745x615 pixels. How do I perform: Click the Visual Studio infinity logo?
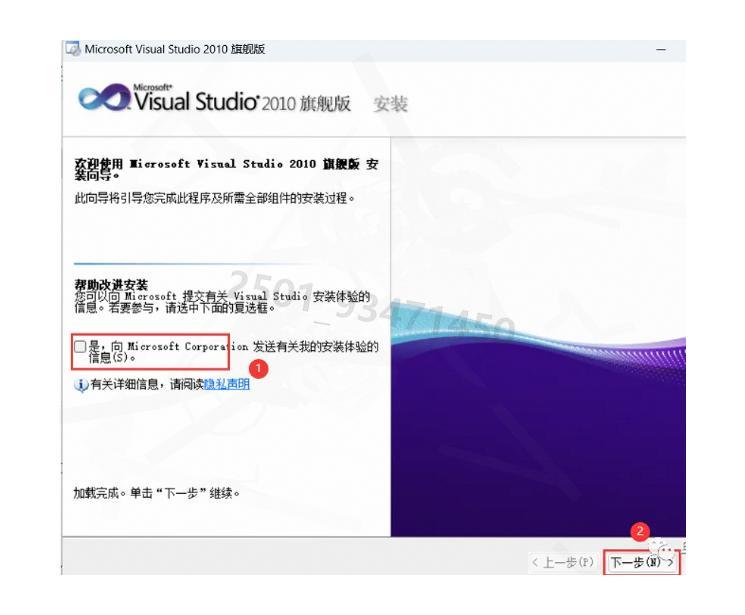pos(103,98)
